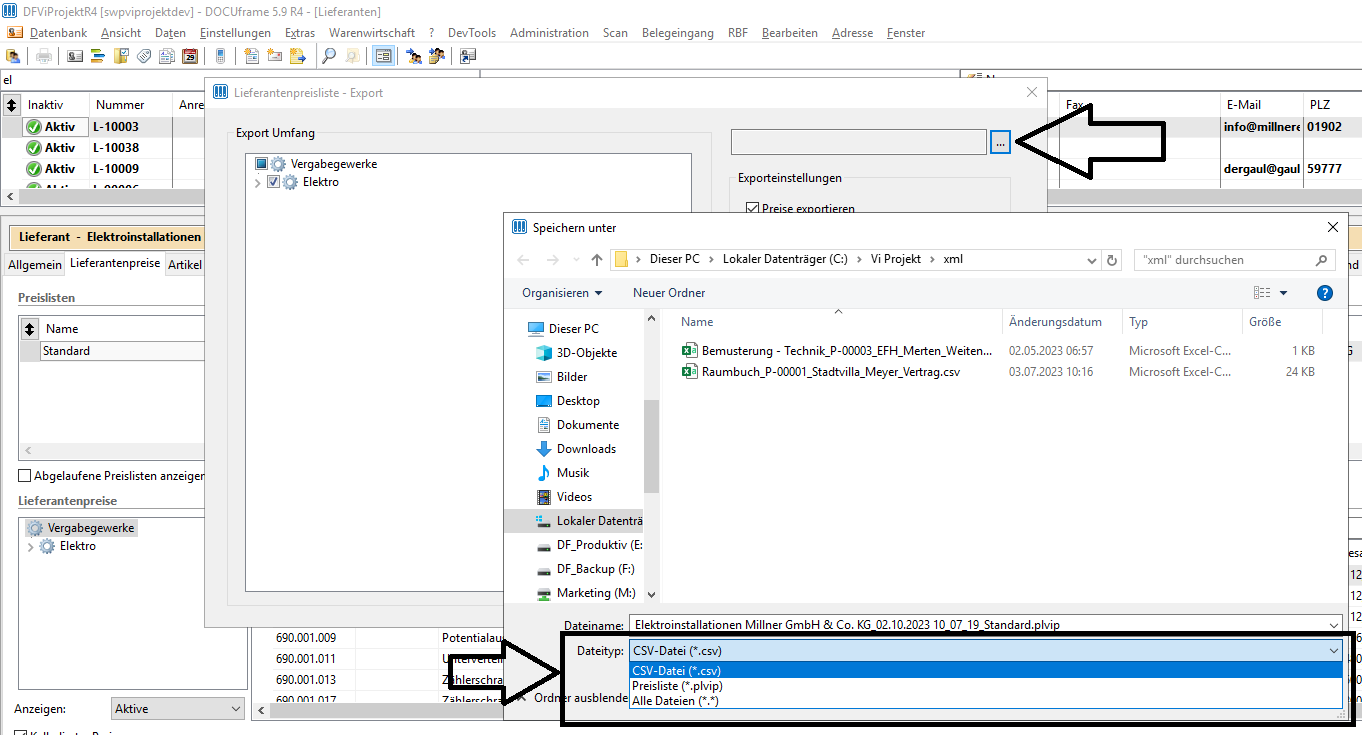
Task: Open the Organisieren dropdown menu
Action: (x=562, y=293)
